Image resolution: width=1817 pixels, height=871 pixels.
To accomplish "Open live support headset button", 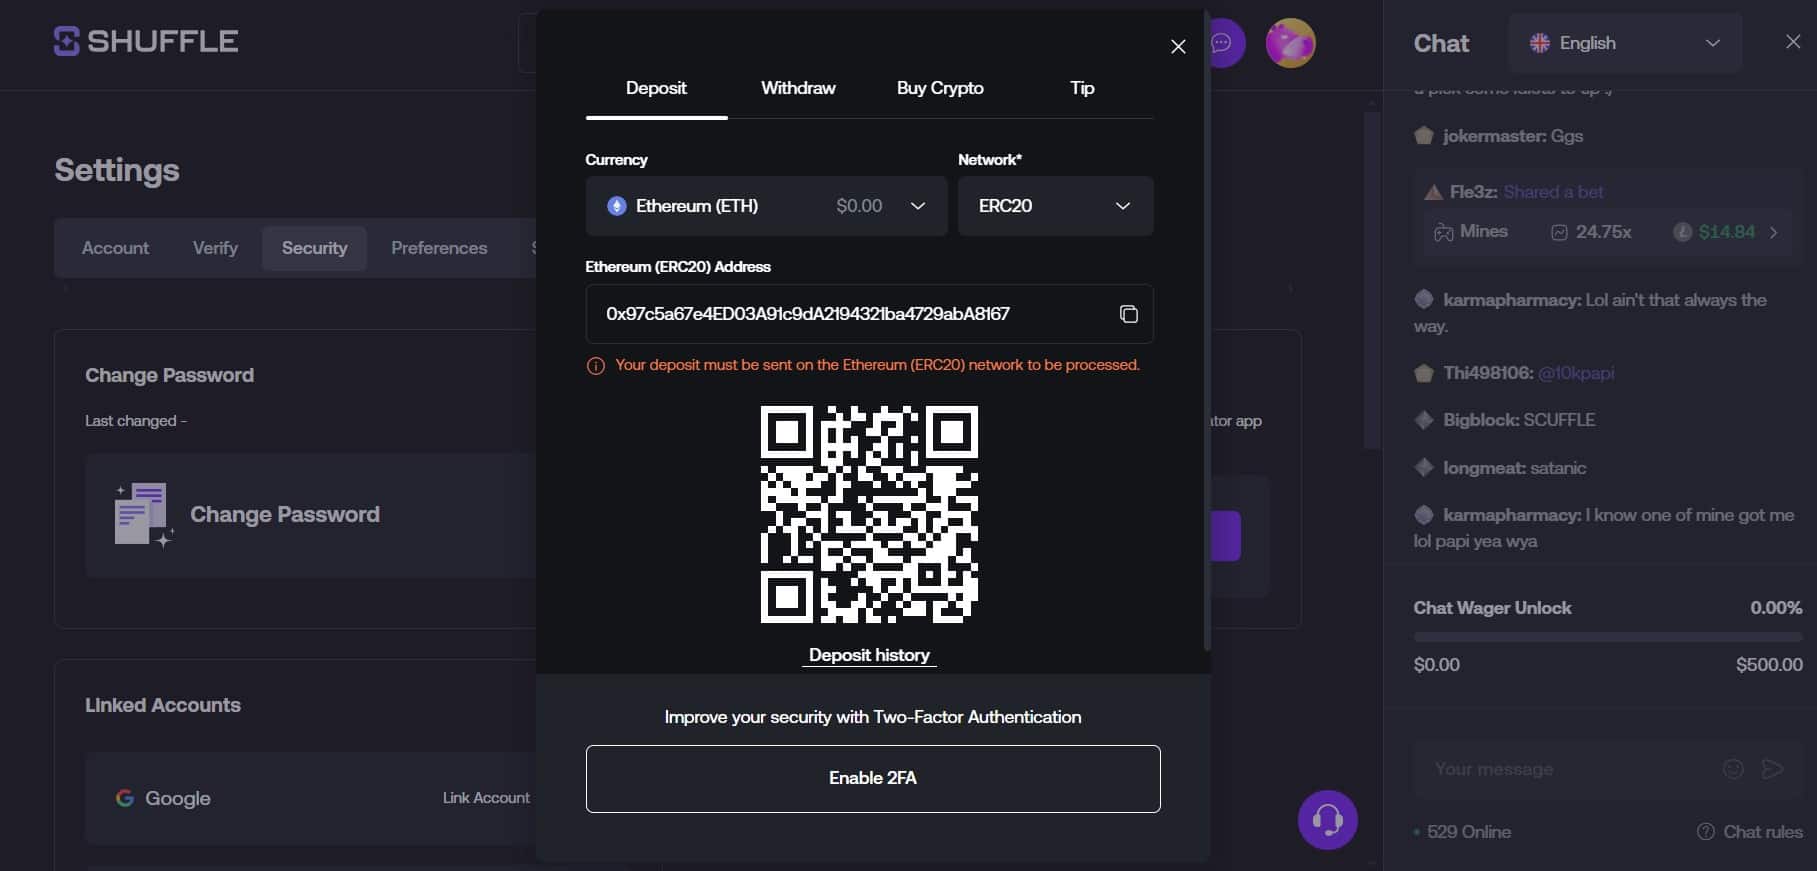I will coord(1327,820).
